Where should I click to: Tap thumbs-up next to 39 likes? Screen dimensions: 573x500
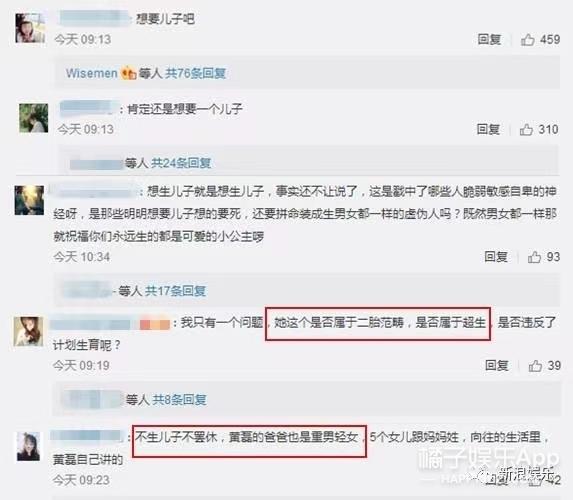point(535,365)
